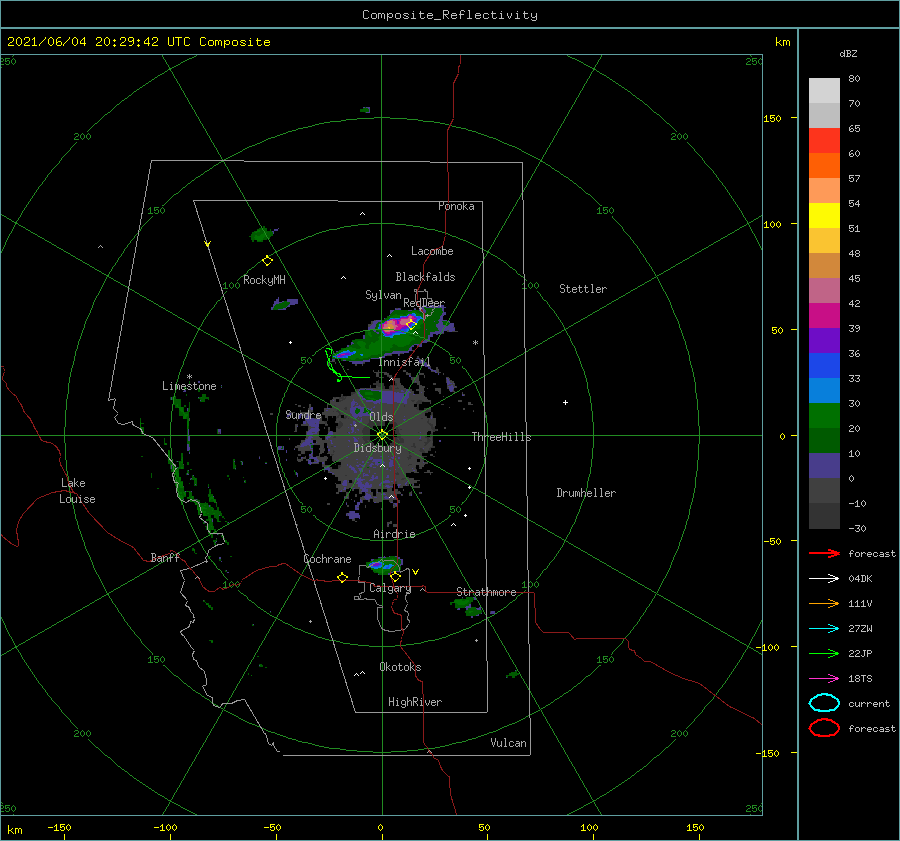
Task: Click the -30 value on dBZ scale
Action: click(x=857, y=528)
